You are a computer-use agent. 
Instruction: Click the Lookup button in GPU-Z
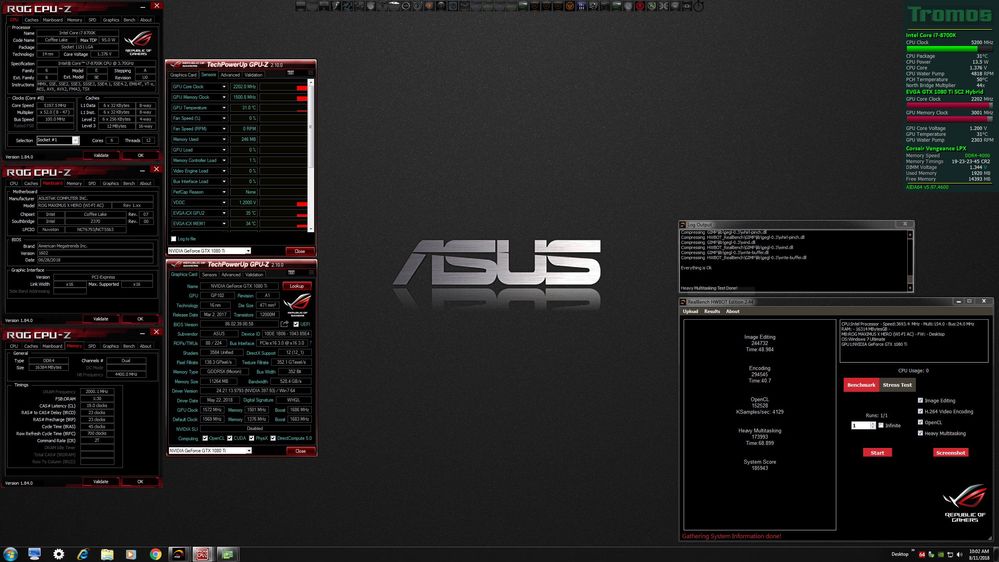[x=297, y=286]
